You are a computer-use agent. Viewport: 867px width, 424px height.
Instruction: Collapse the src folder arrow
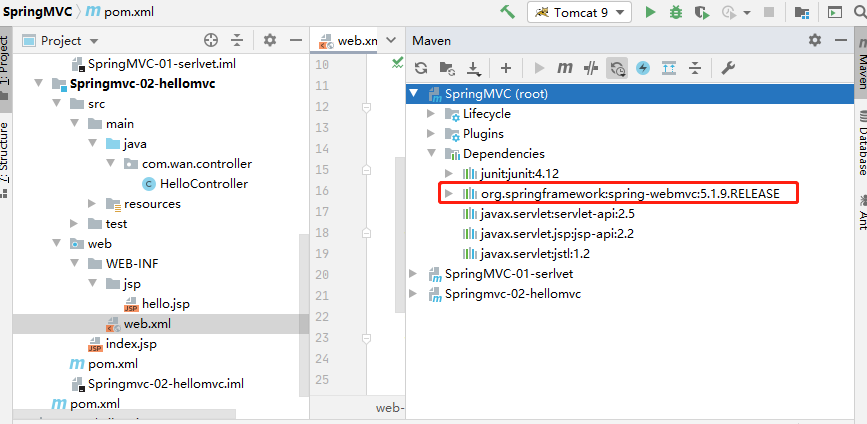(x=56, y=104)
